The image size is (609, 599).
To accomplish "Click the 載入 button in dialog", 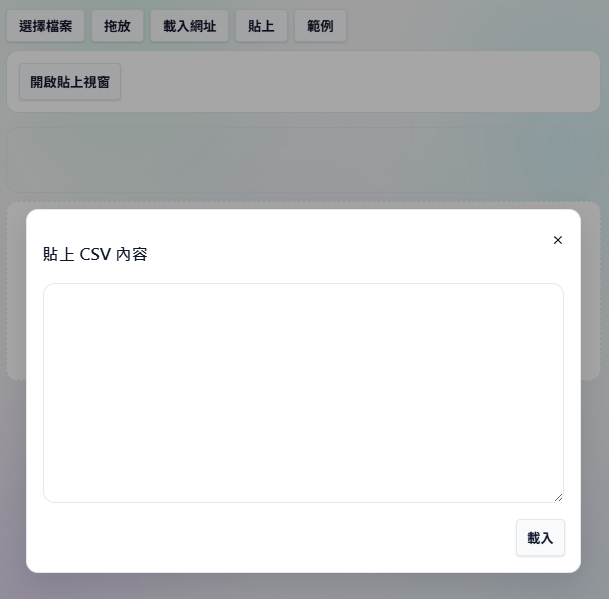I will click(x=540, y=538).
